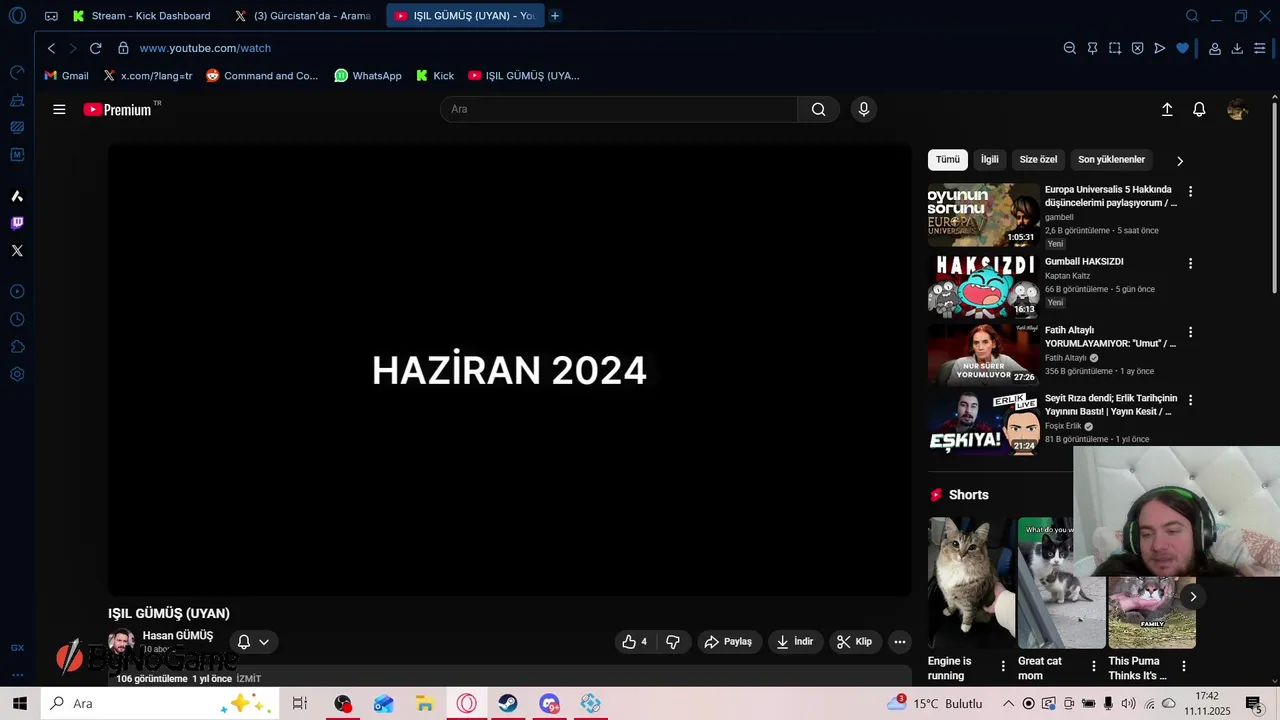Screen dimensions: 1280x720
Task: Open the browser profile icon
Action: pyautogui.click(x=1215, y=48)
